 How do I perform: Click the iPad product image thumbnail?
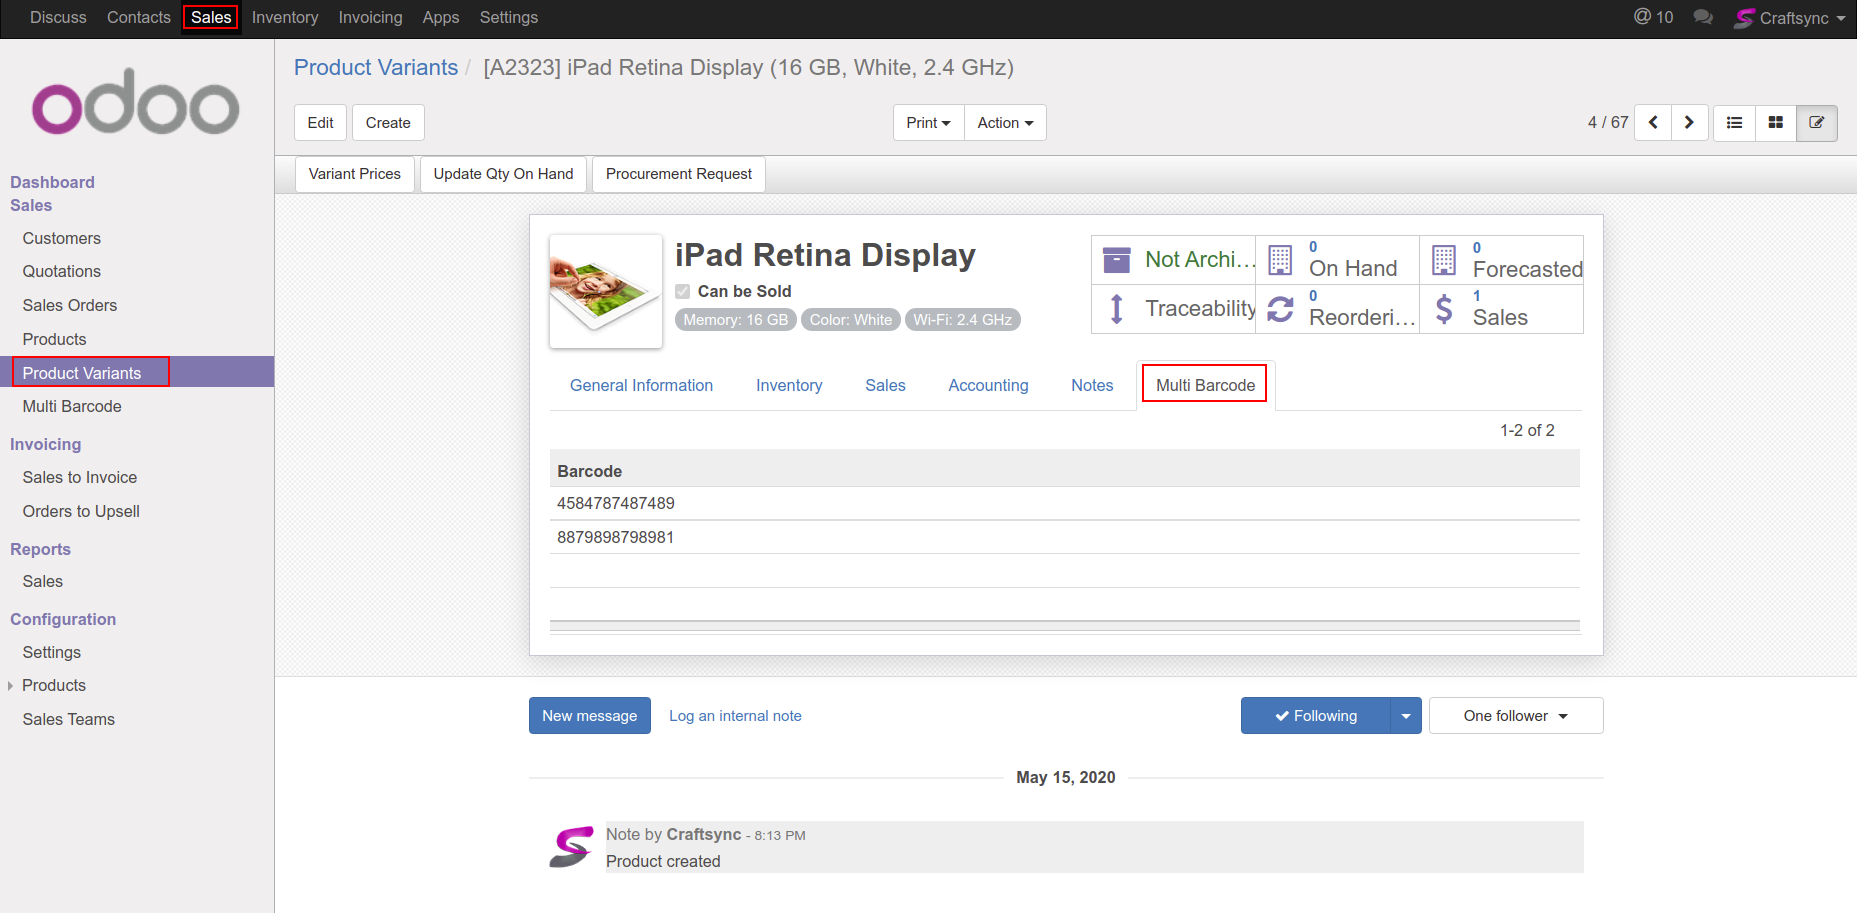pos(605,291)
